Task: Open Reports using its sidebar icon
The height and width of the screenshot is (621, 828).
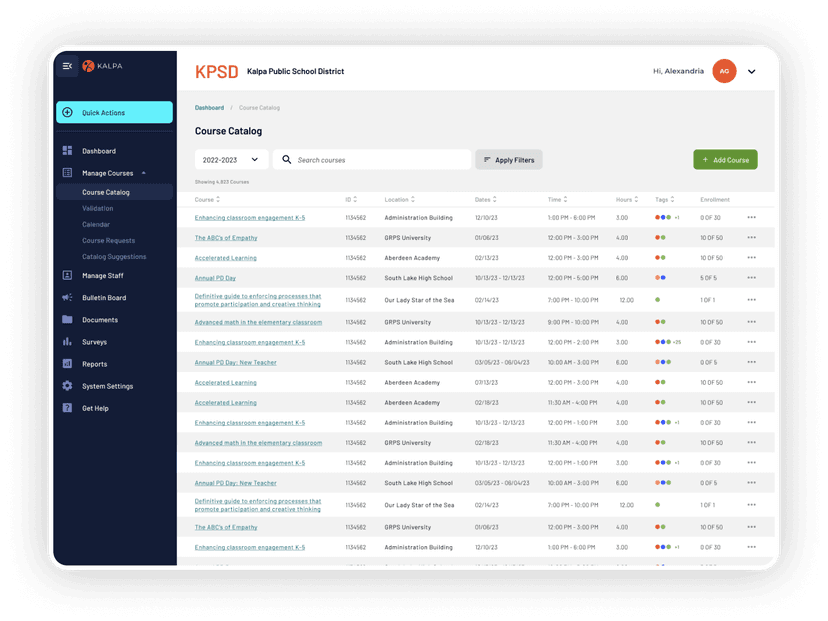Action: click(67, 361)
